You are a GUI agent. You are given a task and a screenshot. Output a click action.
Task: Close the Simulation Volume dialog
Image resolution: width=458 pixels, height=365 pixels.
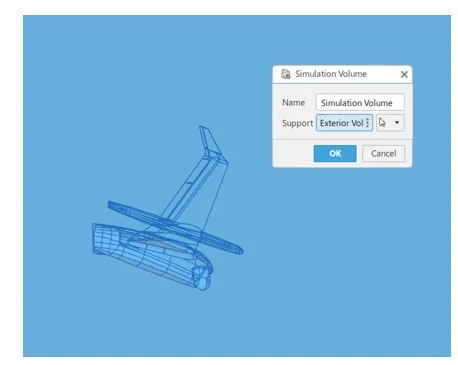(404, 74)
